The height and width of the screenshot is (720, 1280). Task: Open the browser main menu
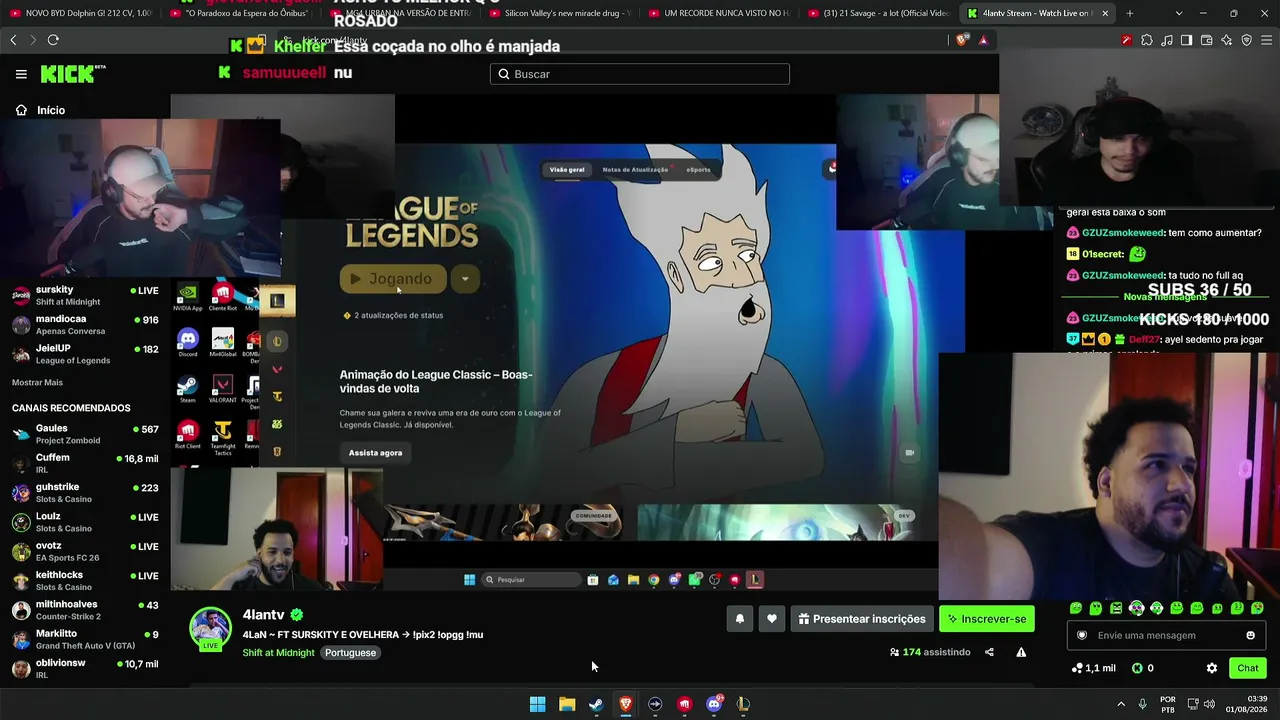tap(1266, 40)
